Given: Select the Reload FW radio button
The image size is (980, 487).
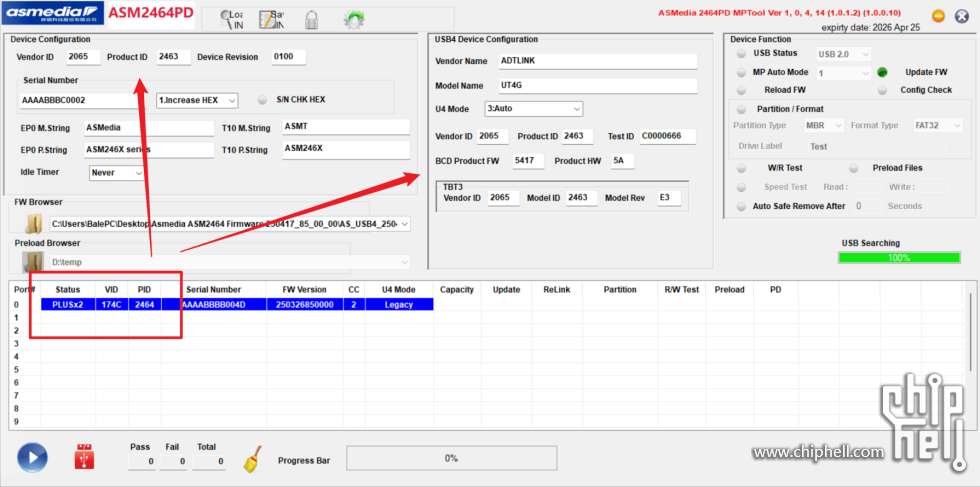Looking at the screenshot, I should coord(741,90).
